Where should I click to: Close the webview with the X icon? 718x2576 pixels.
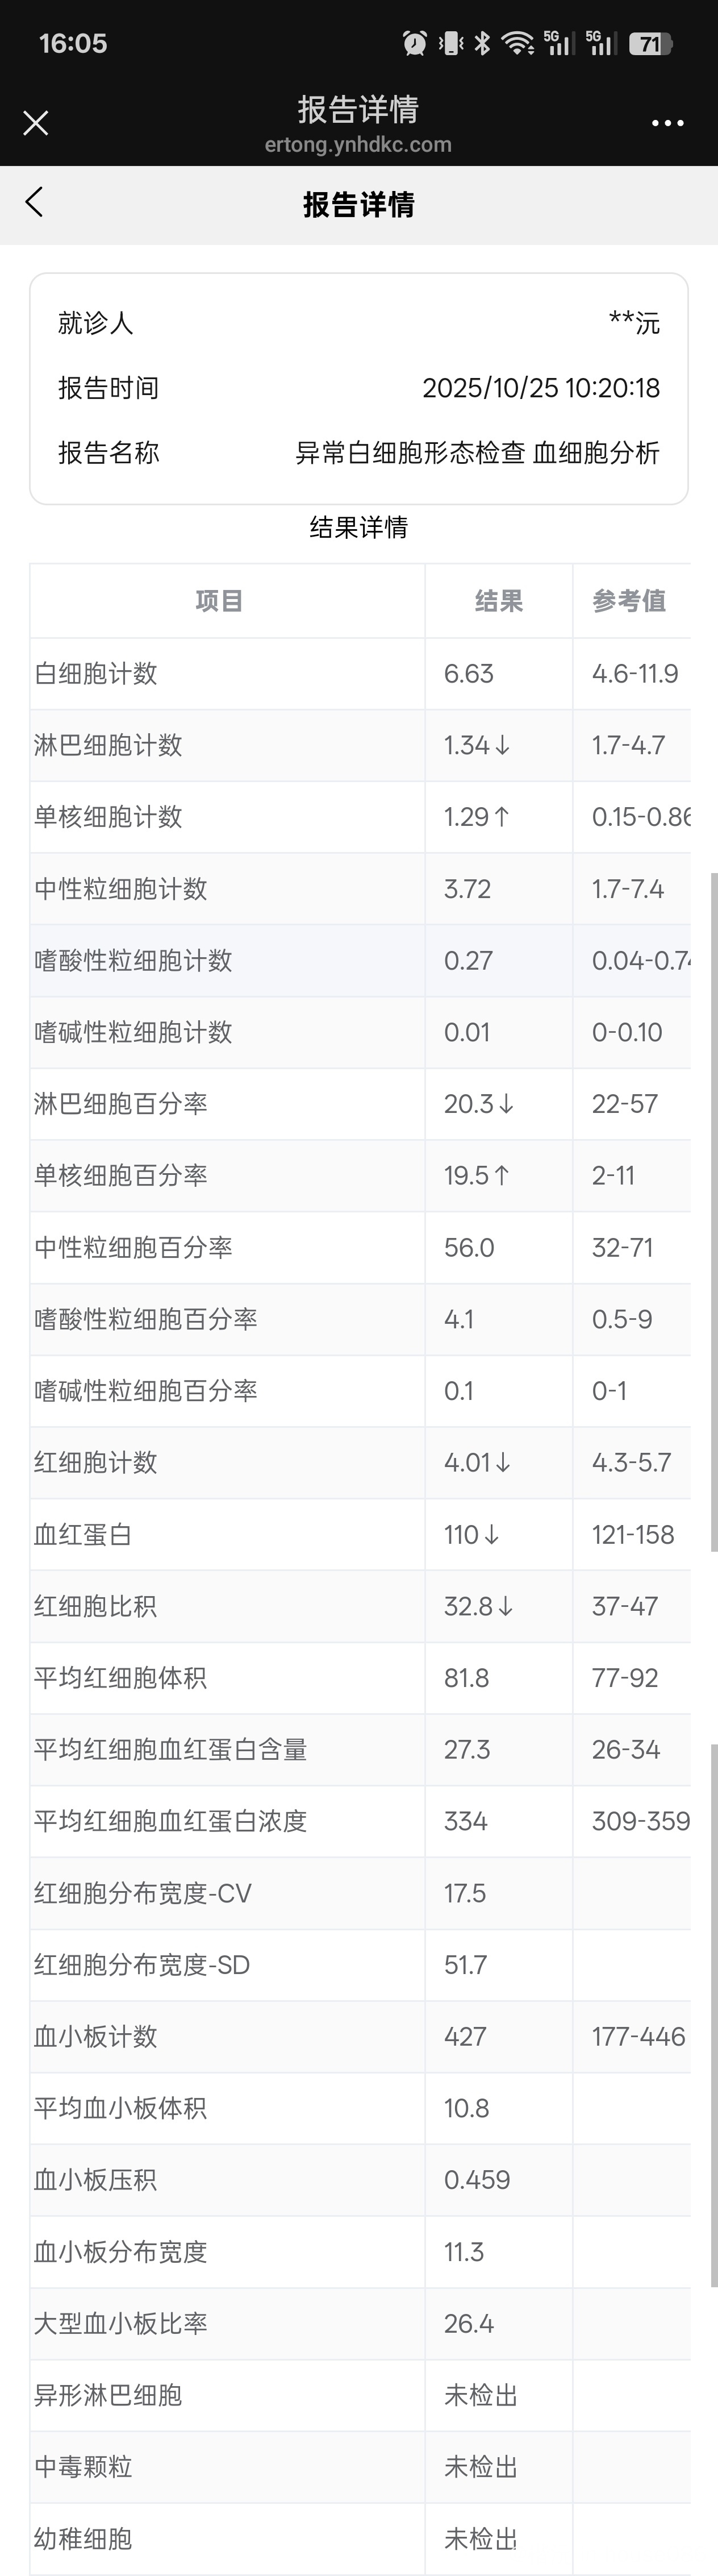point(36,123)
